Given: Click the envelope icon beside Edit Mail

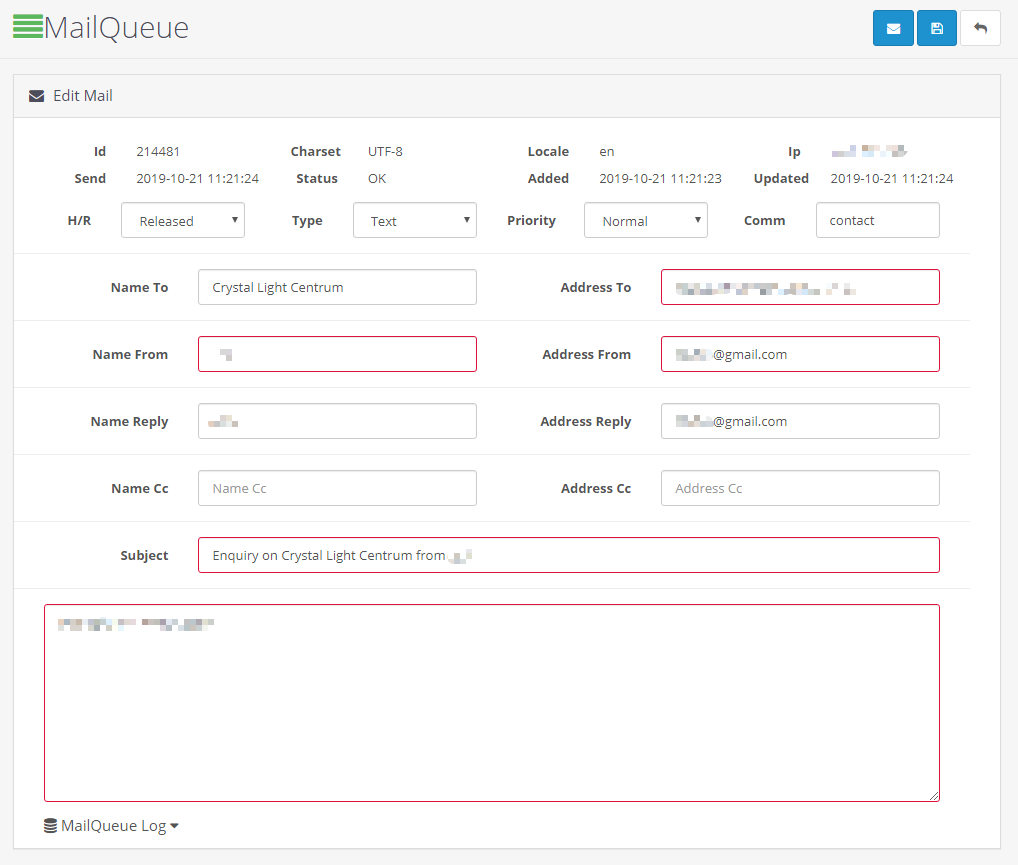Looking at the screenshot, I should click(x=36, y=96).
